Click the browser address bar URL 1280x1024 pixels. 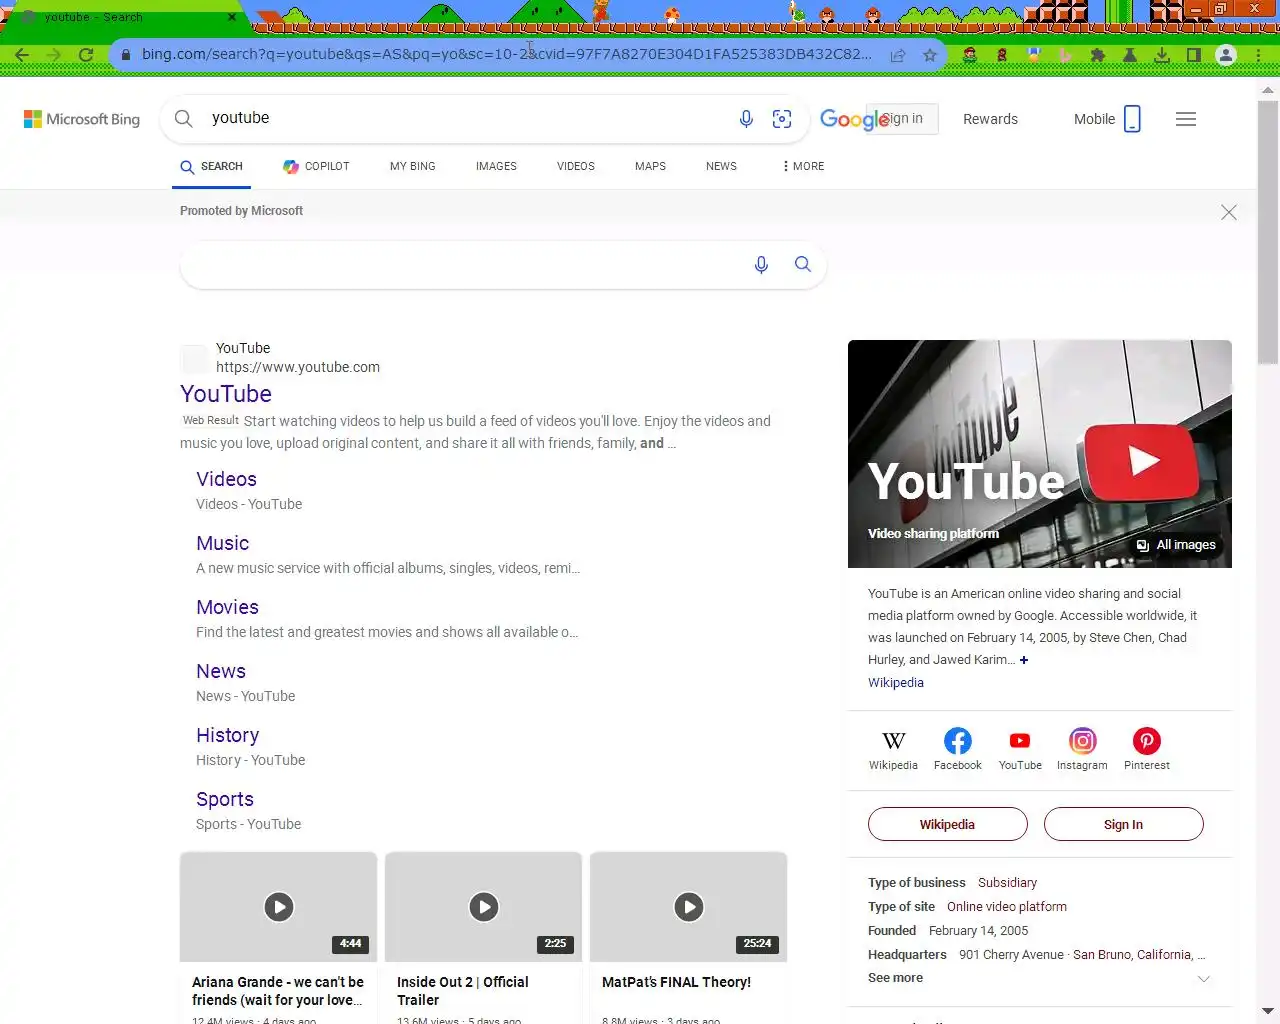[x=506, y=54]
